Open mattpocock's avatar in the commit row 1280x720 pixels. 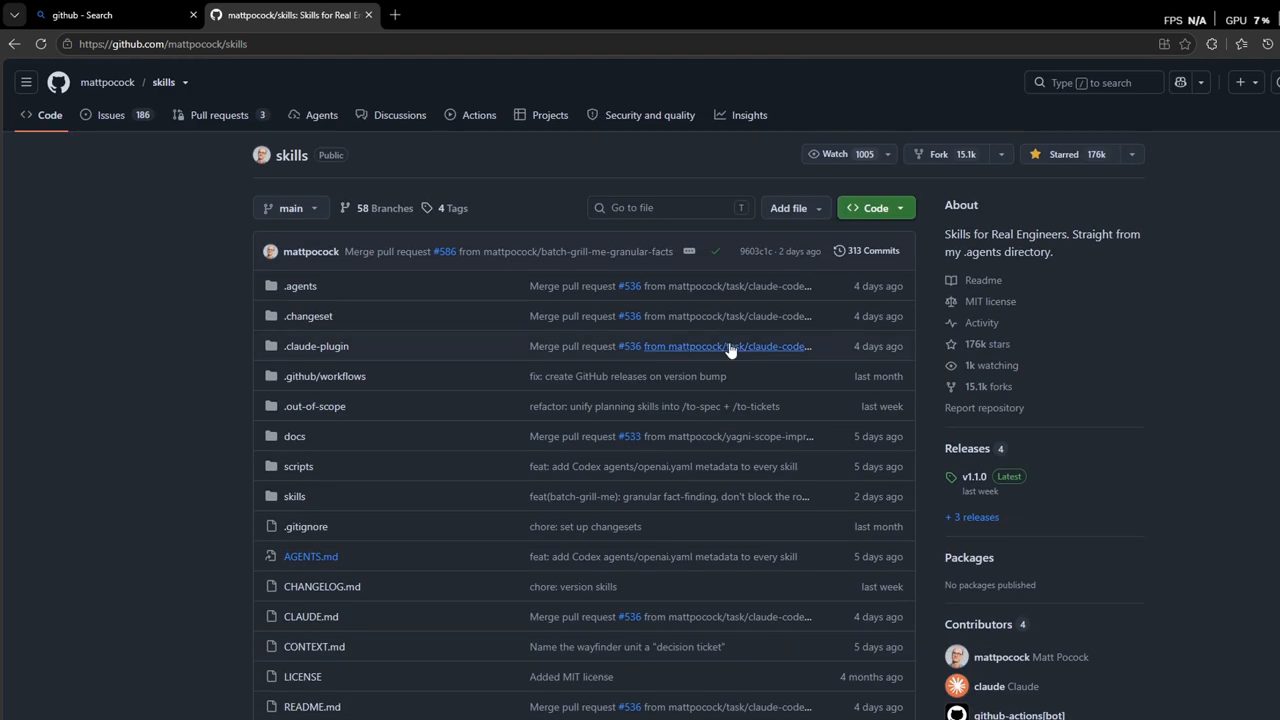coord(270,251)
